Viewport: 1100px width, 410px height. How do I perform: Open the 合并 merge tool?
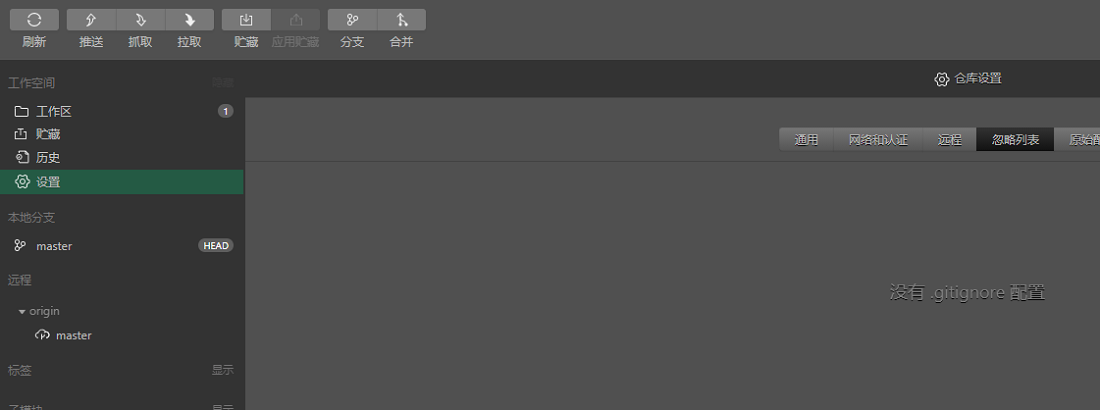[401, 20]
